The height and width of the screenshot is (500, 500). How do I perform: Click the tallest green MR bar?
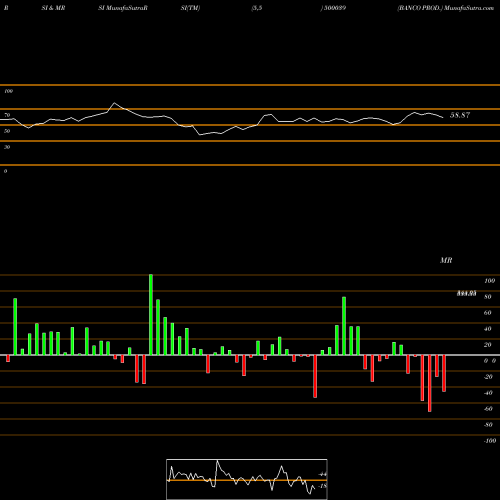coord(151,315)
